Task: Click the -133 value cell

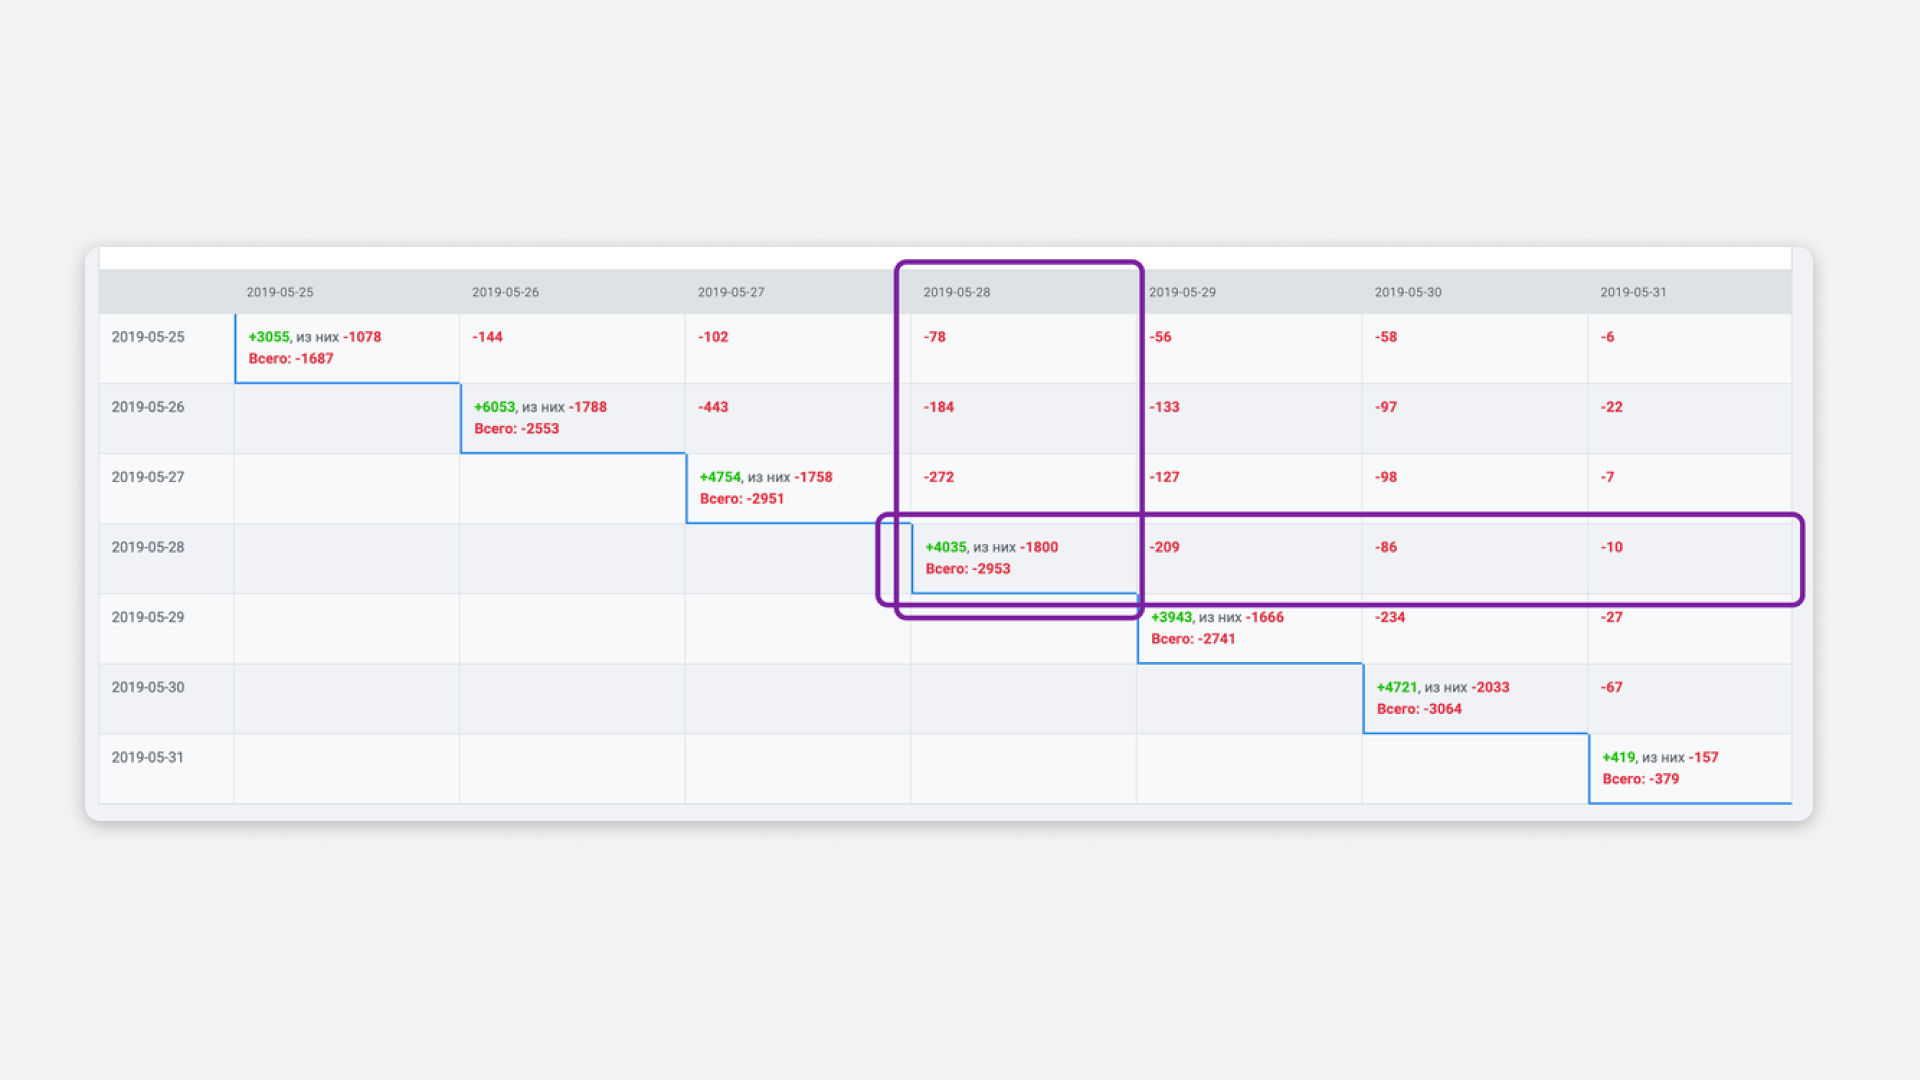Action: coord(1164,407)
